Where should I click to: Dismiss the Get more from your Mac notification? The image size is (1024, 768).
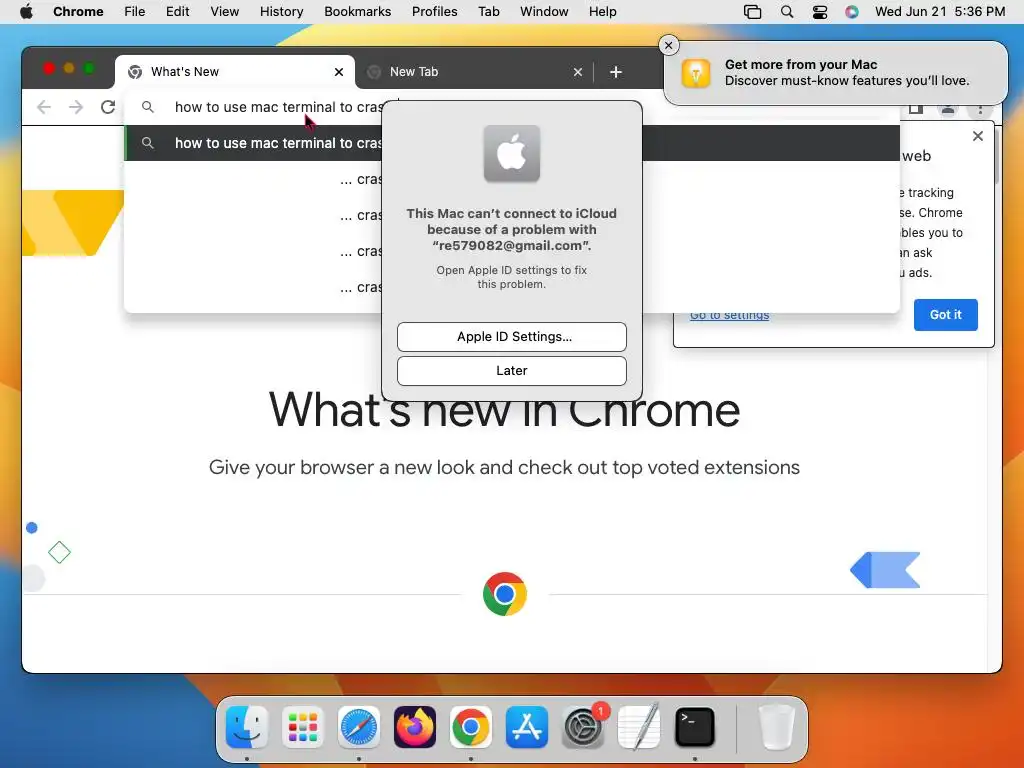point(668,45)
